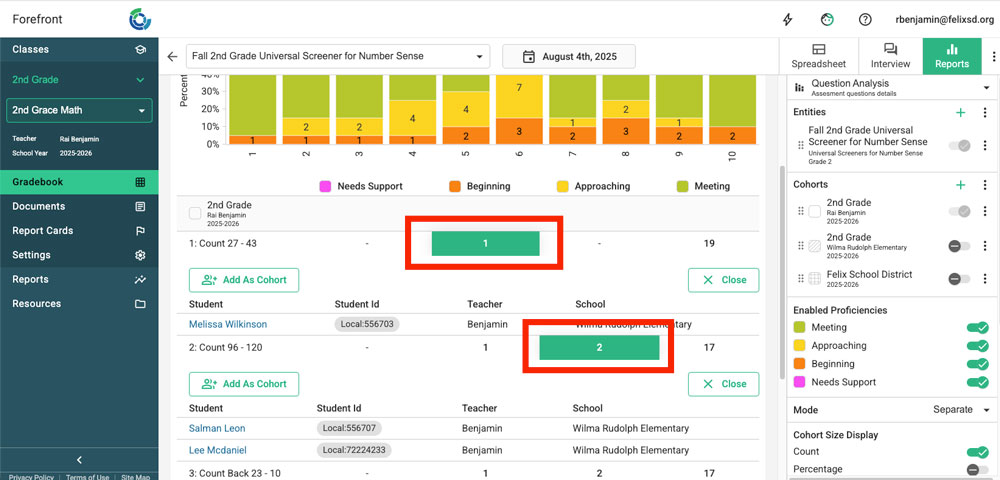Open Melissa Wilkinson's student link
This screenshot has width=1000, height=480.
(x=228, y=324)
